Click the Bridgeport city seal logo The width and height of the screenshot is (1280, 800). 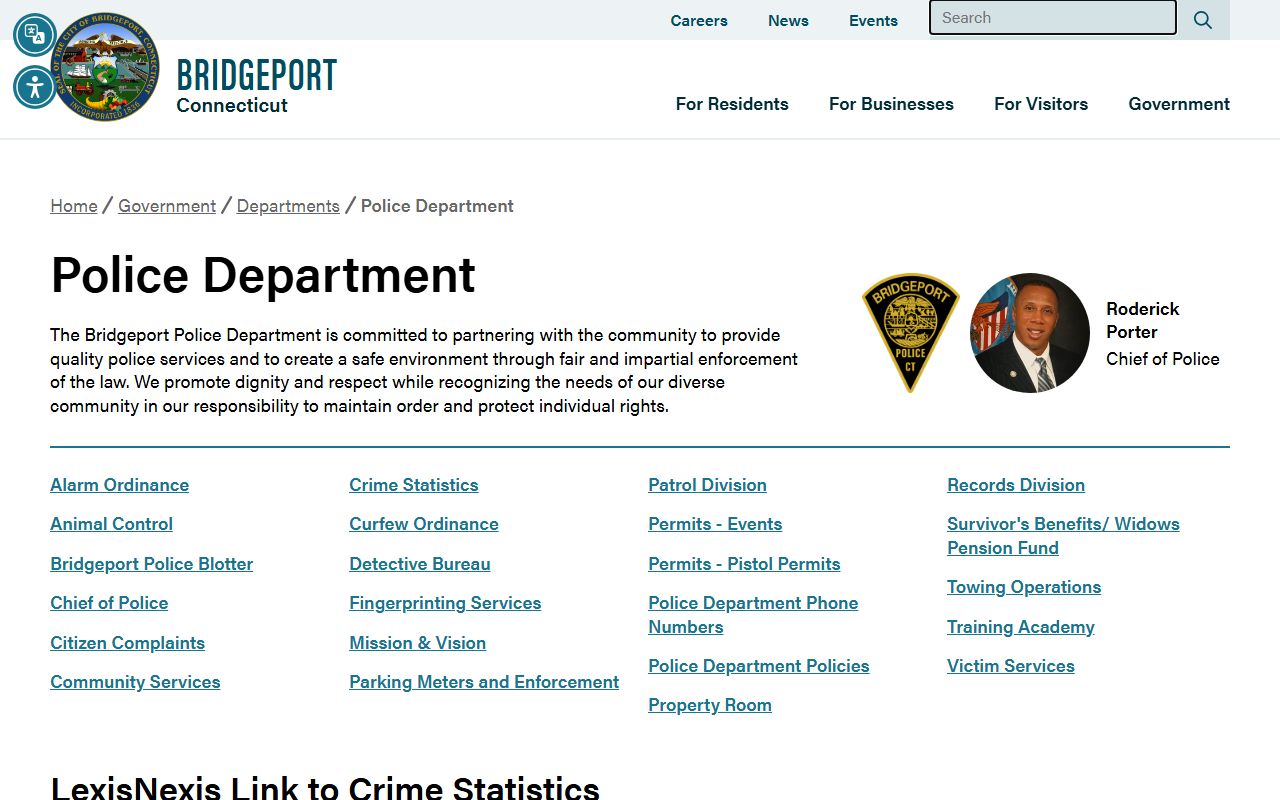[108, 68]
